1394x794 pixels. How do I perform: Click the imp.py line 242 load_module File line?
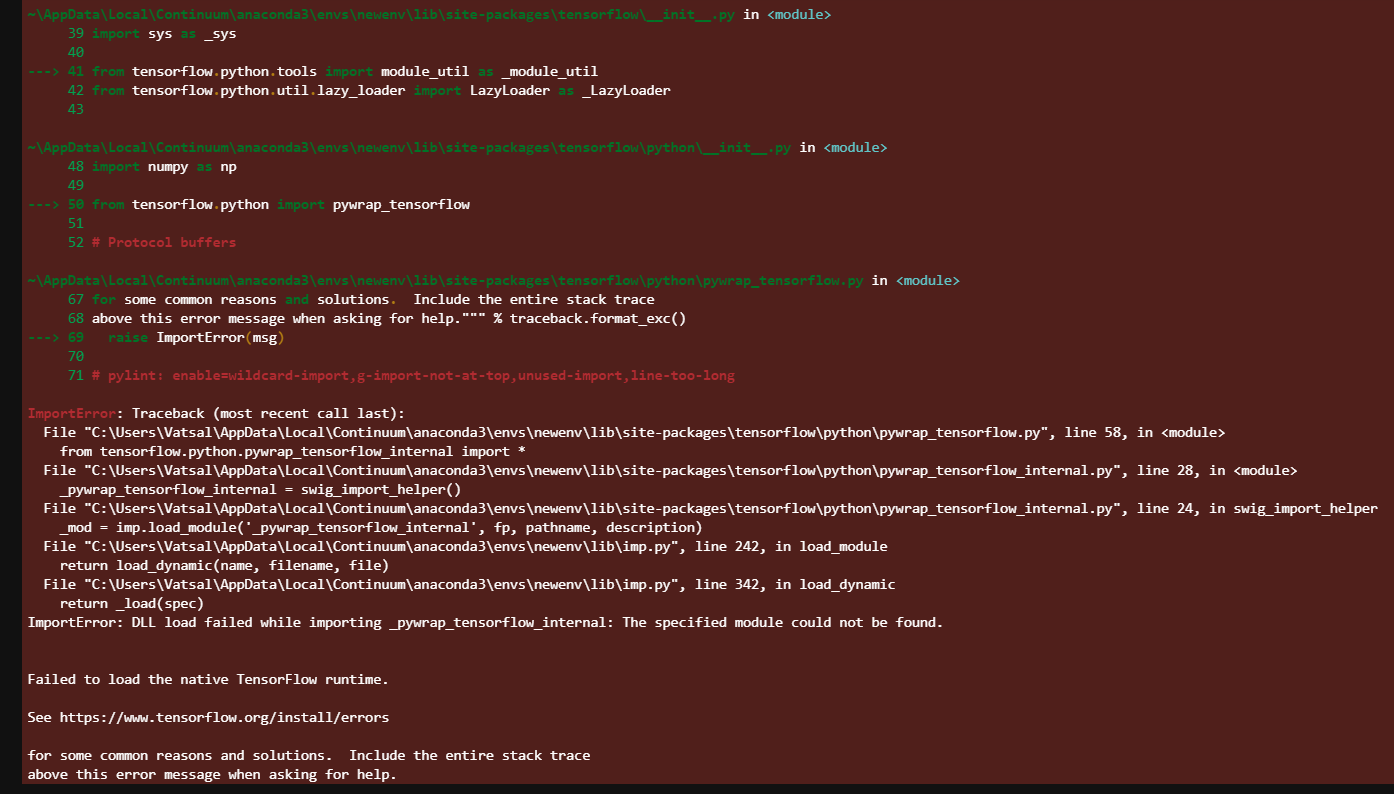pos(466,547)
